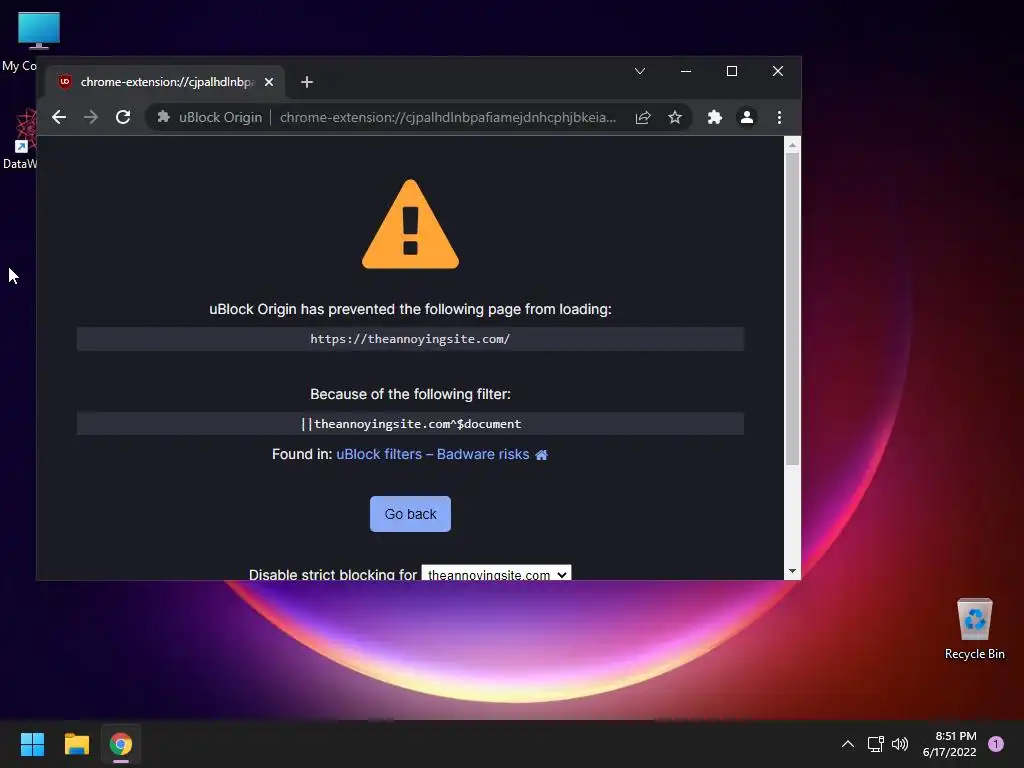Go back with the browser back arrow

59,118
